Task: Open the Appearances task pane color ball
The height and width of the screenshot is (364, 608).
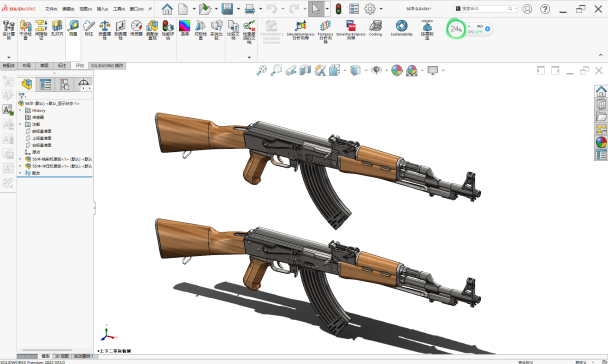Action: [x=601, y=142]
